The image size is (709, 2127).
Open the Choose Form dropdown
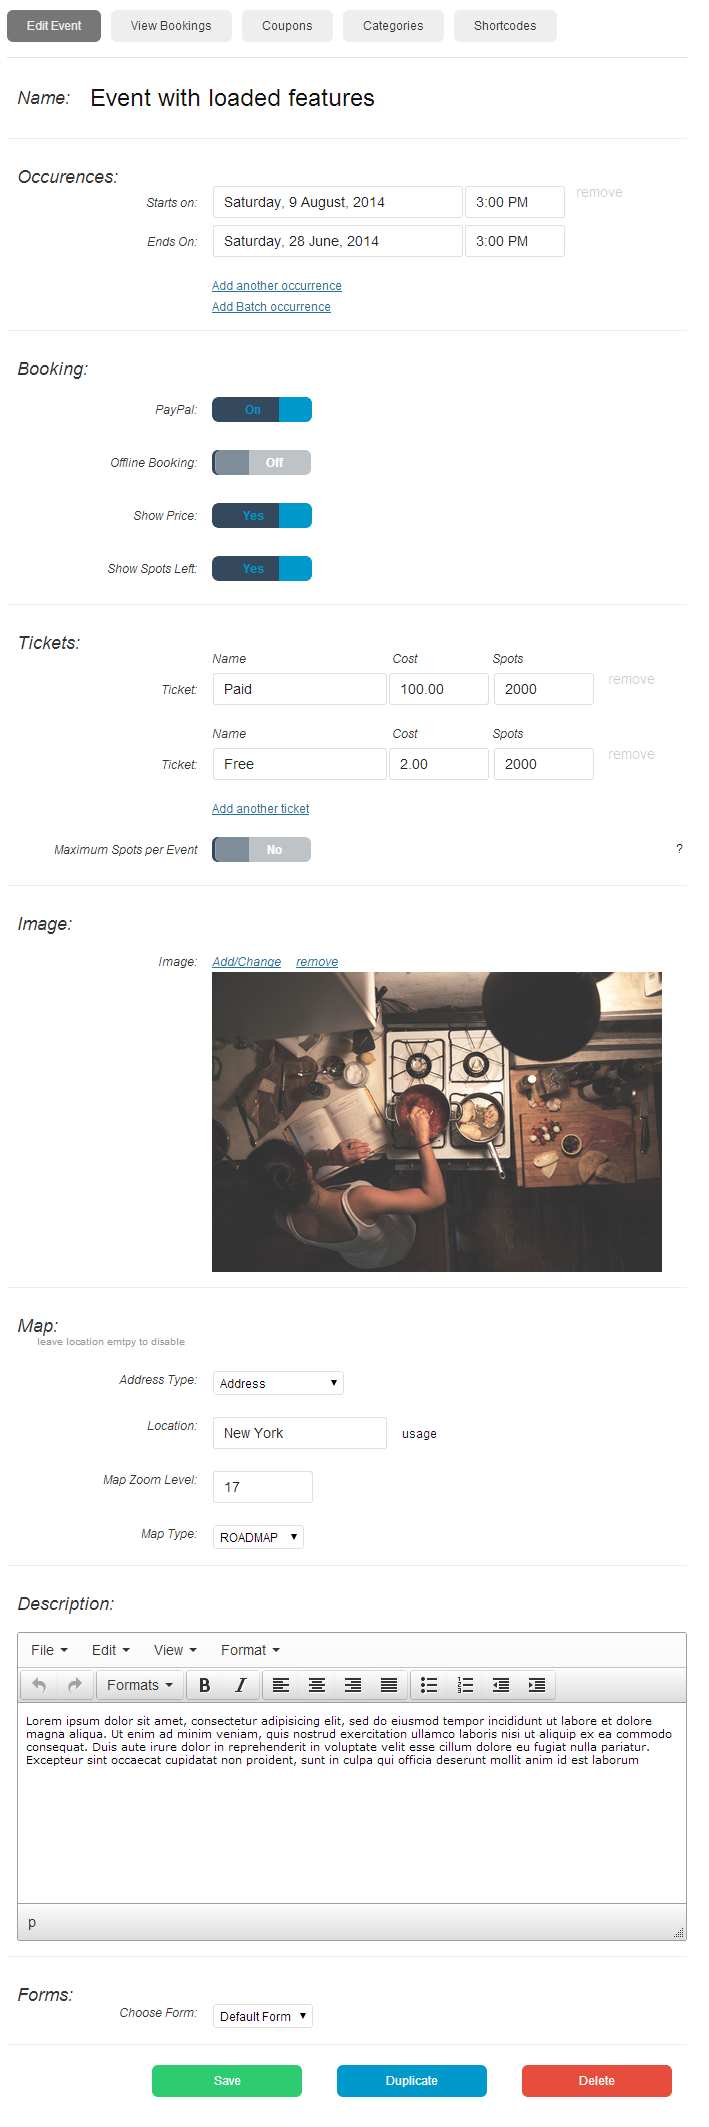[263, 2016]
